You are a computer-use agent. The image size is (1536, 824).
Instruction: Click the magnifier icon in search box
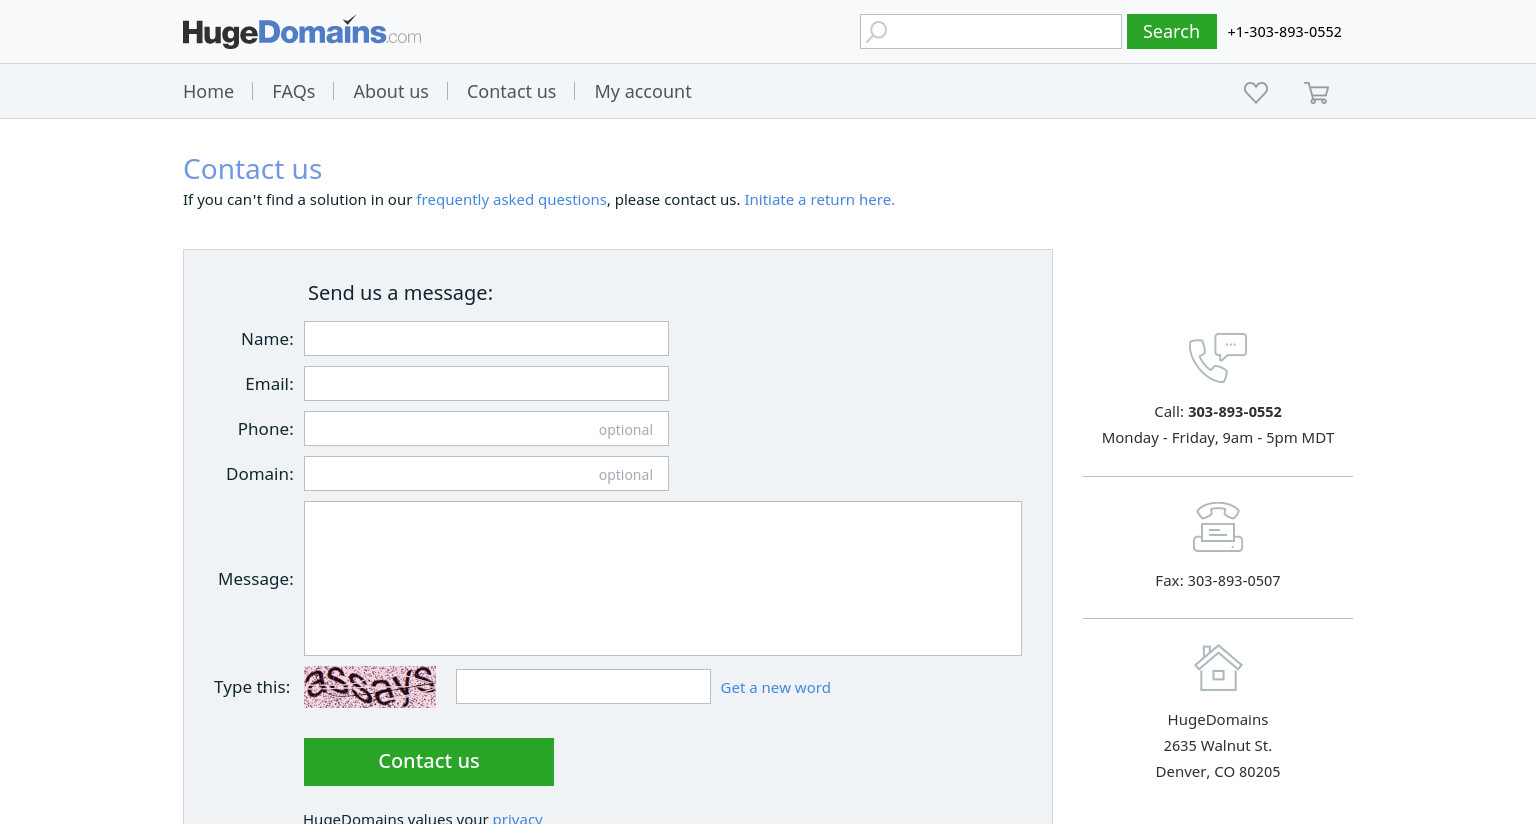(x=877, y=32)
